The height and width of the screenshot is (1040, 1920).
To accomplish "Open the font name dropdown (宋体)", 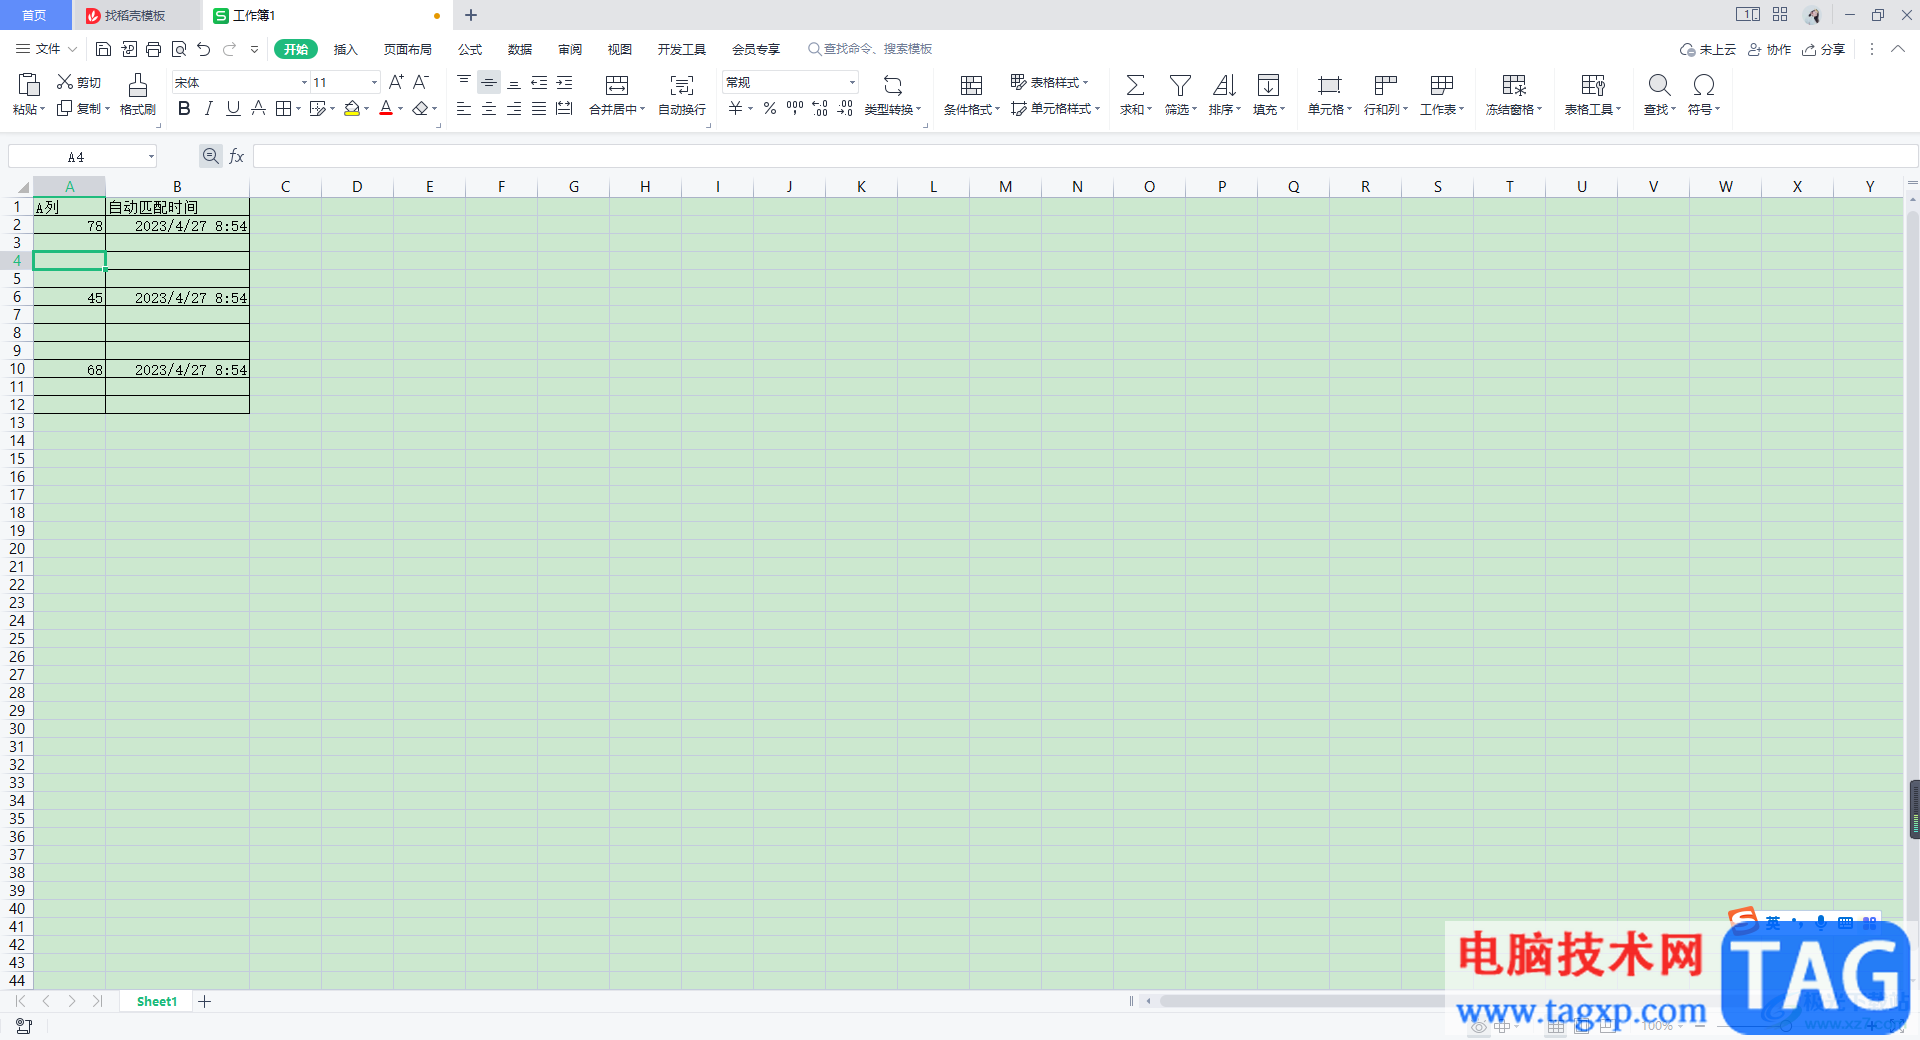I will (x=304, y=82).
